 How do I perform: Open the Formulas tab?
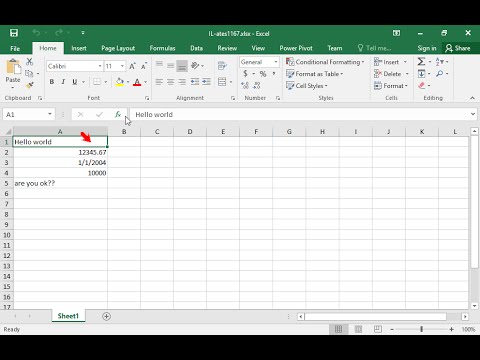point(162,48)
